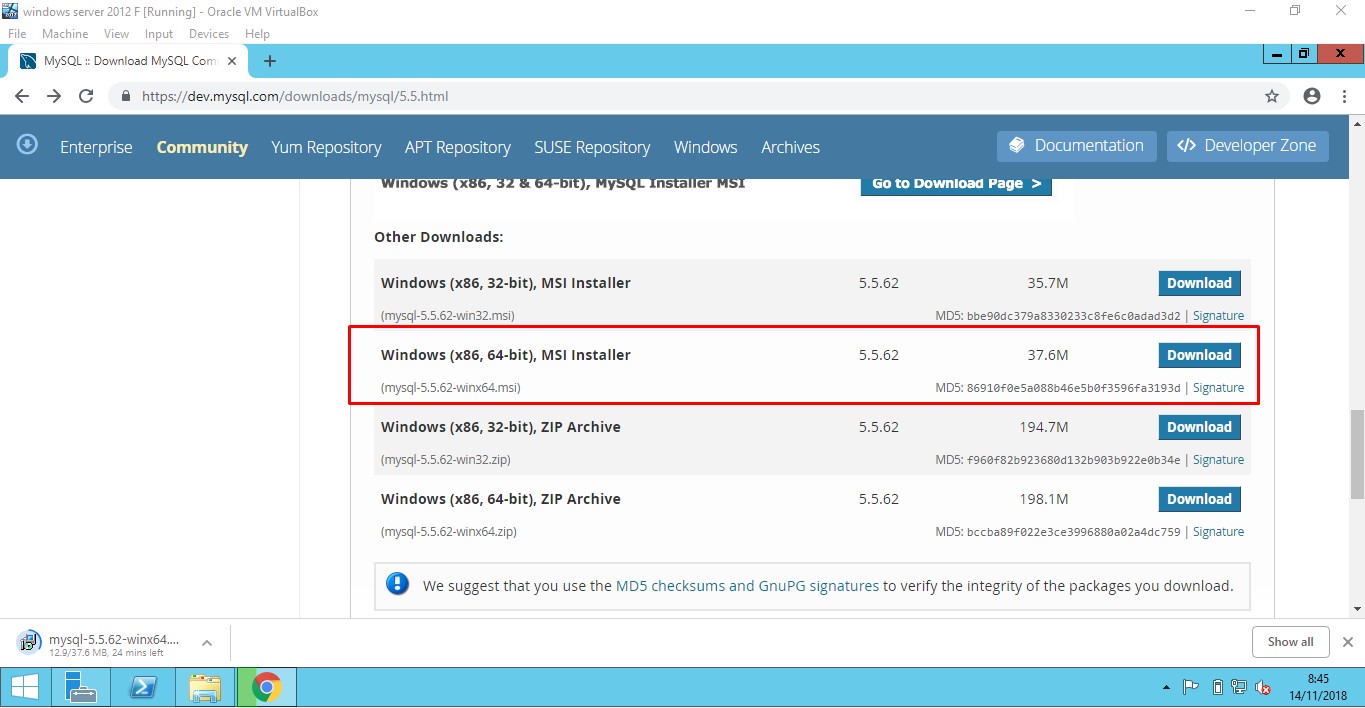Click the page vertical scrollbar thumb

(x=1356, y=453)
